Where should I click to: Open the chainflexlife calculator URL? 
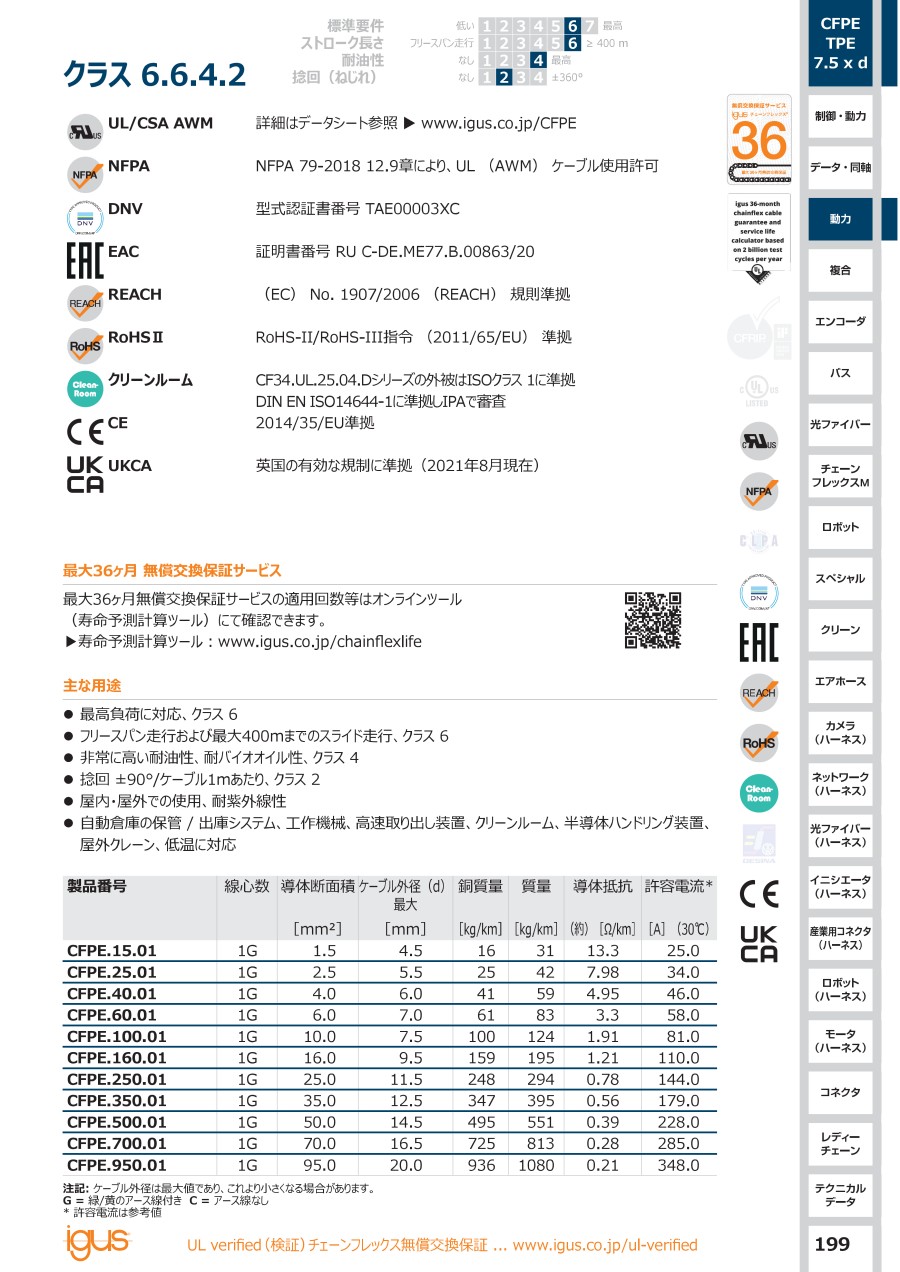319,642
